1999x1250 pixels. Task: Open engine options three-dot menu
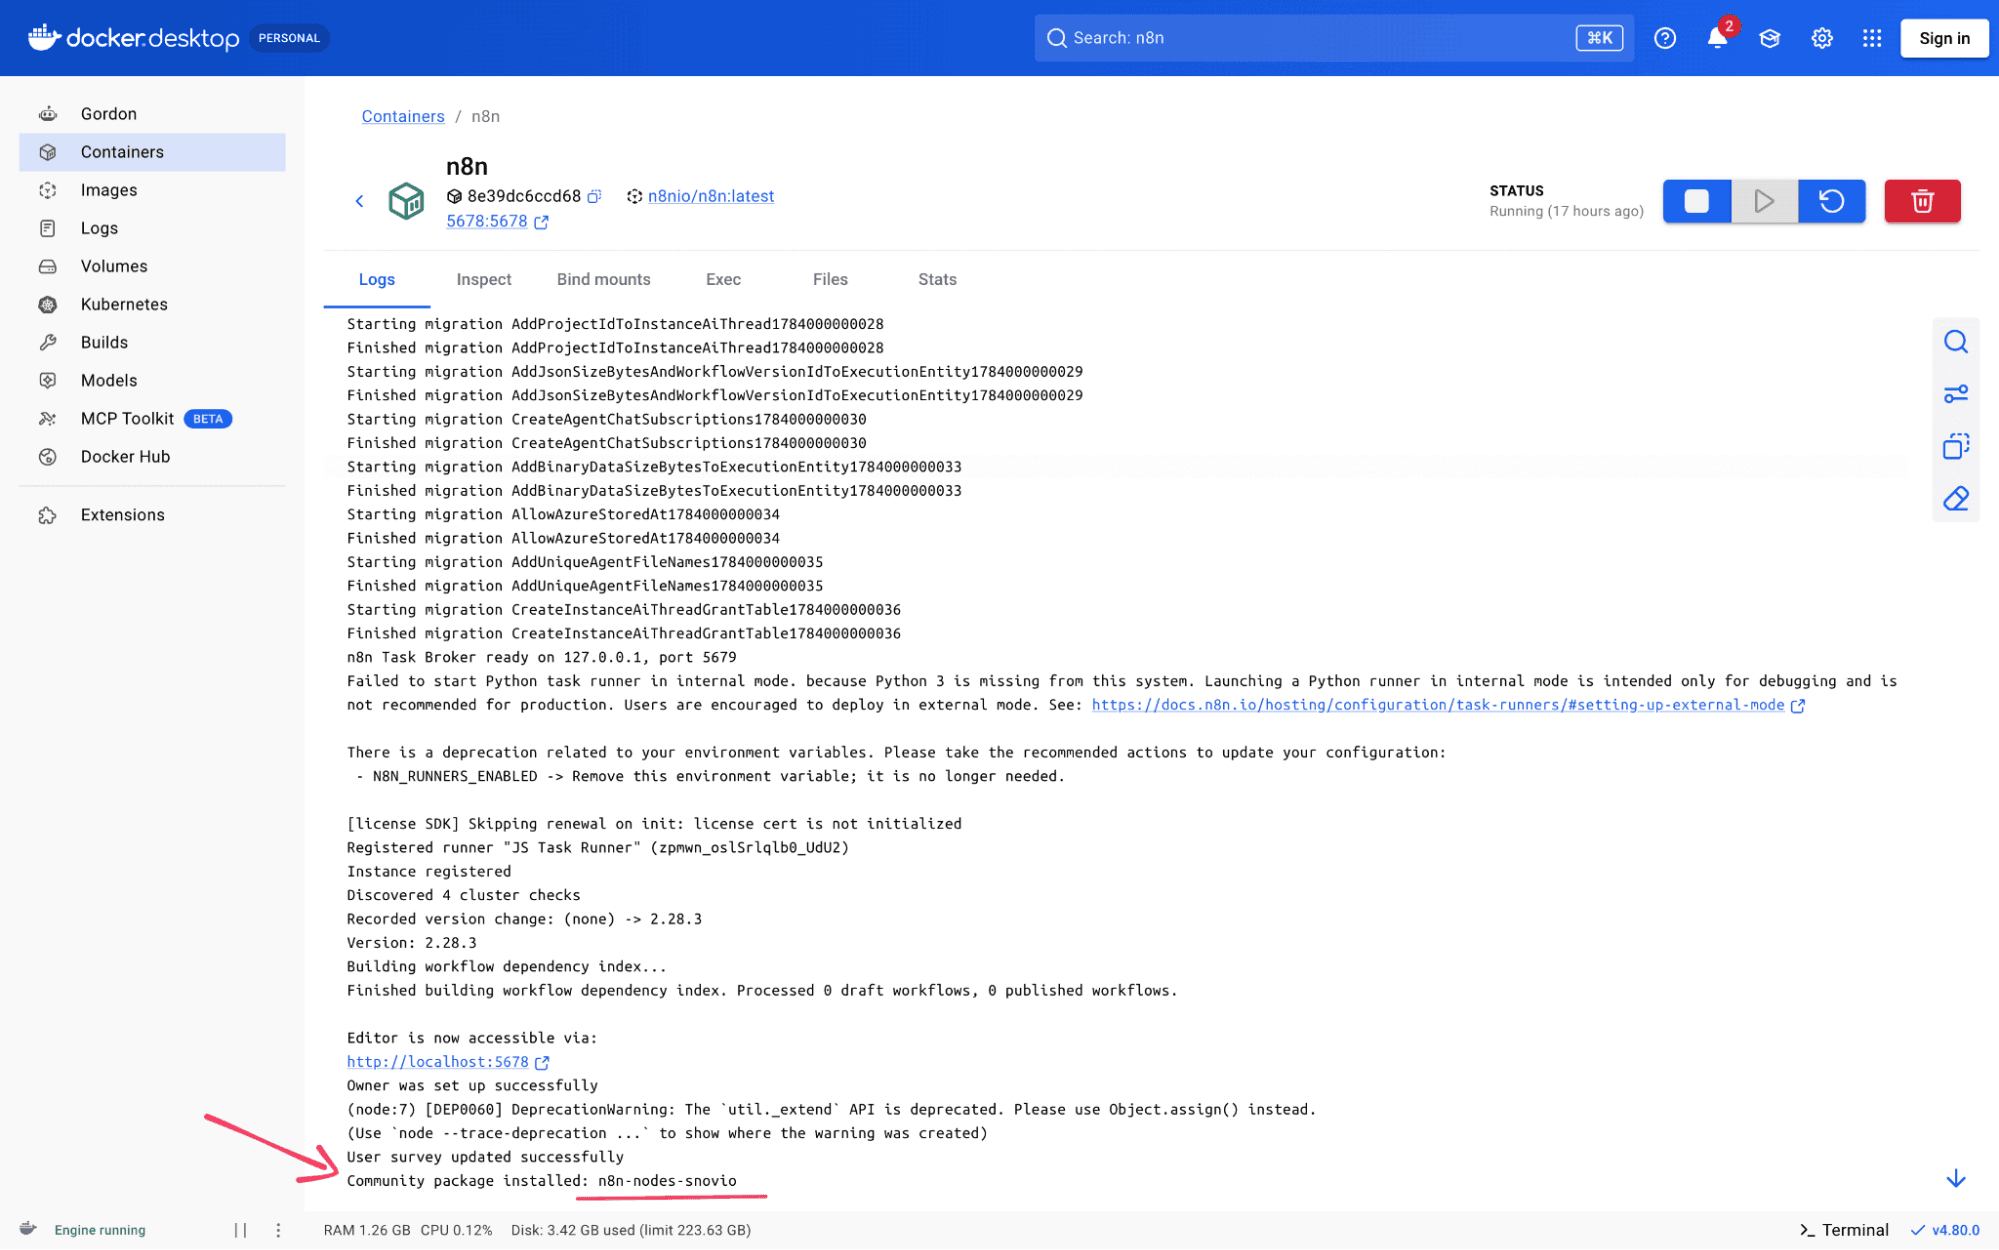pos(278,1230)
